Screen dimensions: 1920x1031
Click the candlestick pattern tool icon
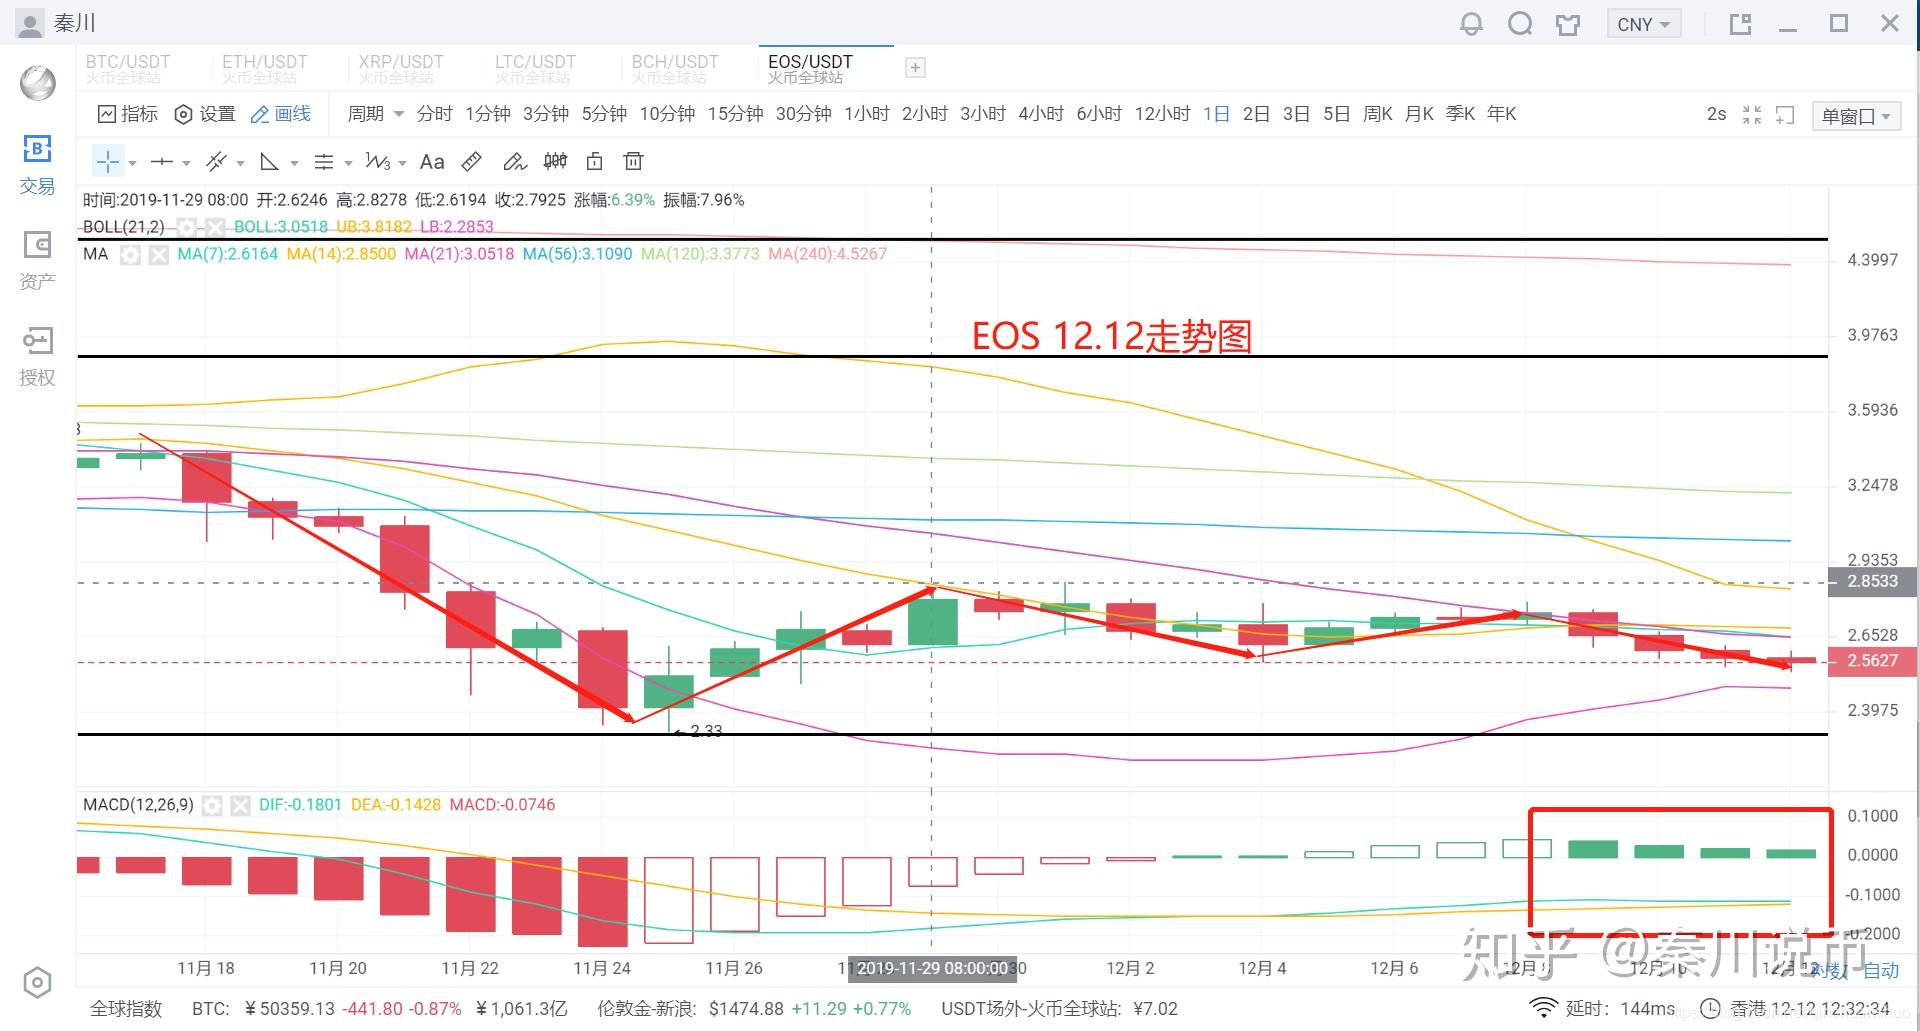(555, 162)
